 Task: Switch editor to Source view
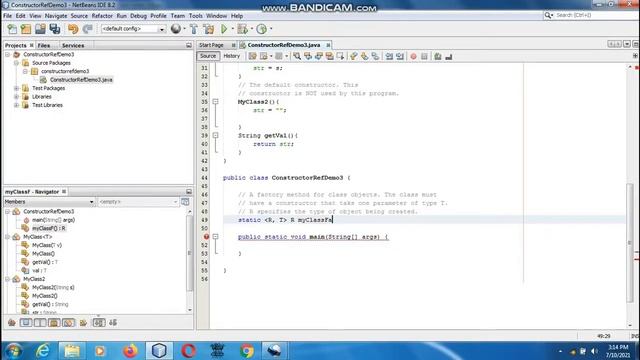point(208,56)
